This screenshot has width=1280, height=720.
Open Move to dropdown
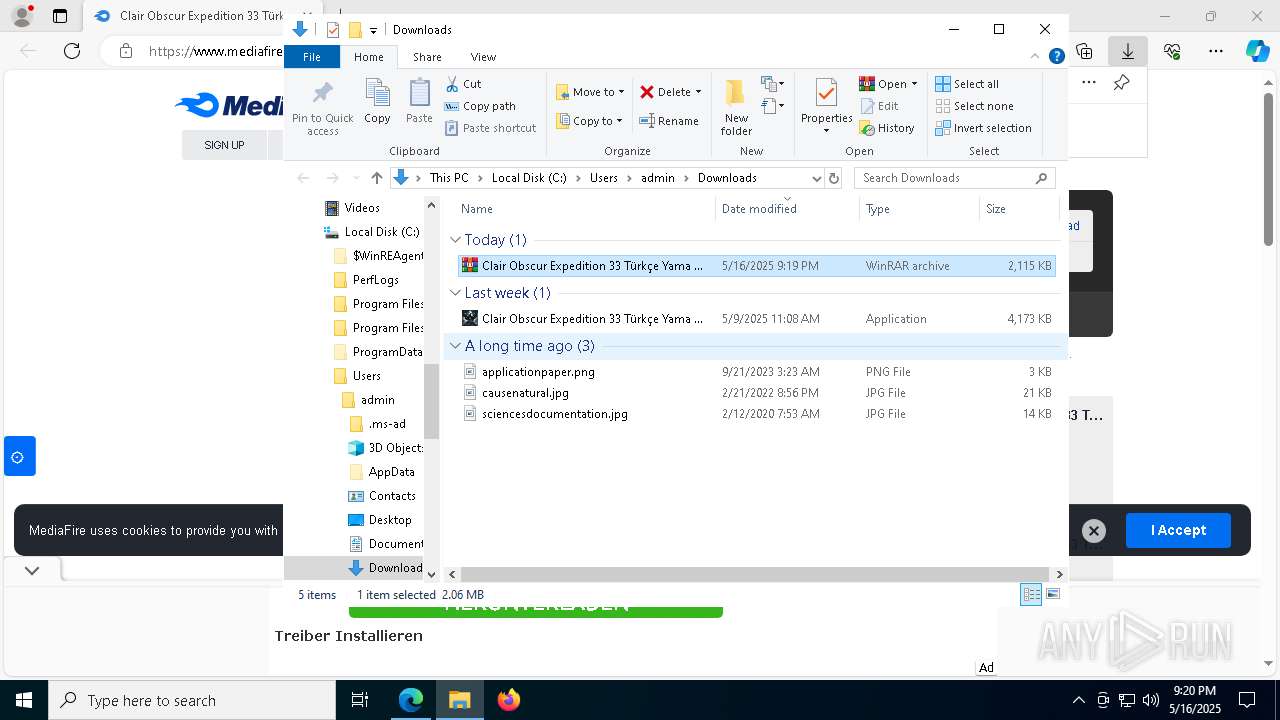pos(590,92)
